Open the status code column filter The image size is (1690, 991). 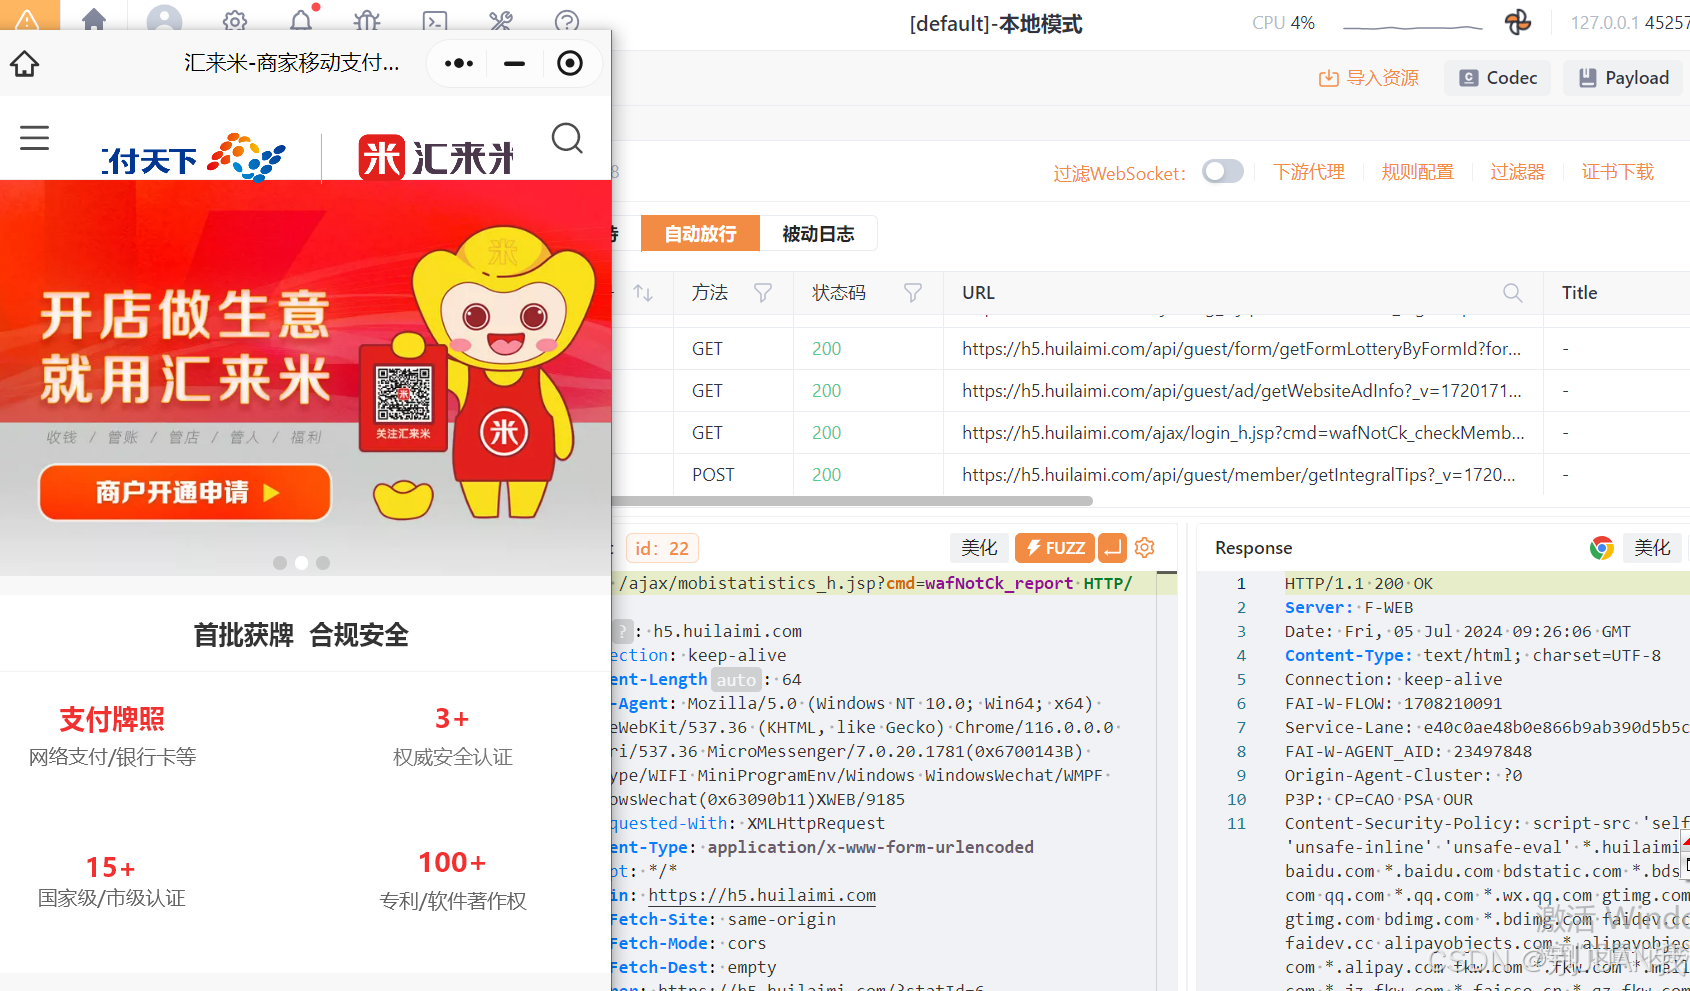click(913, 293)
